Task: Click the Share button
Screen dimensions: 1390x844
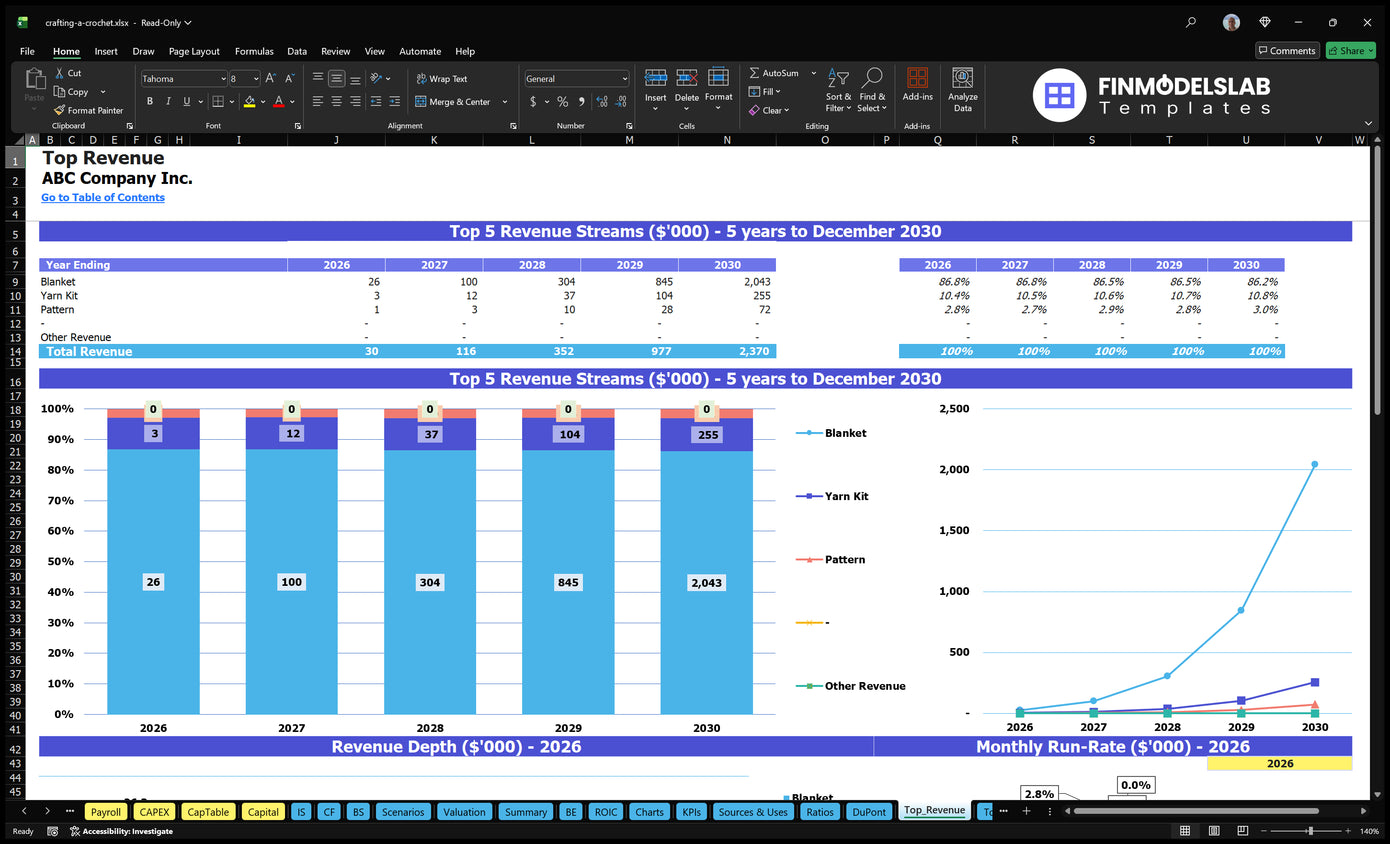Action: tap(1350, 50)
